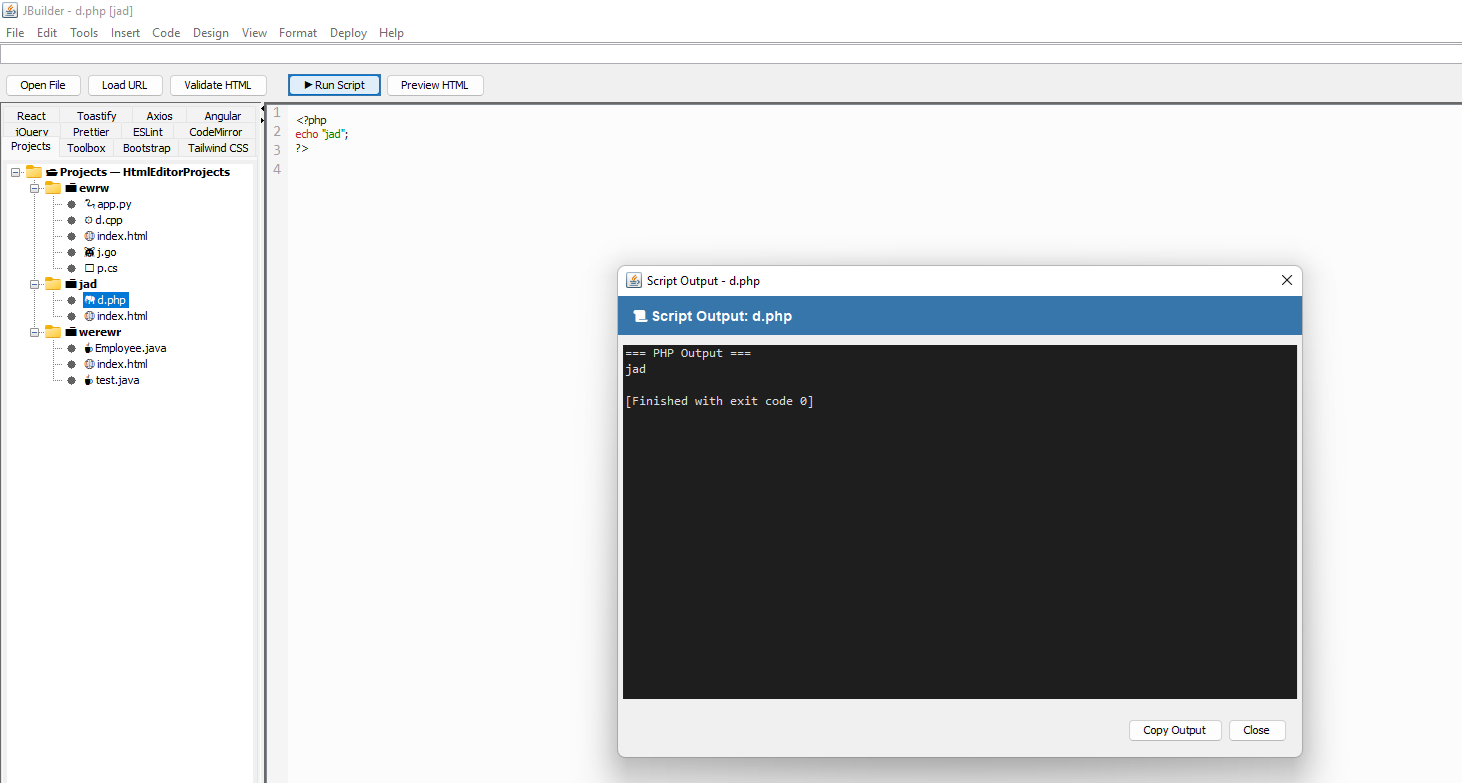Click the Validate HTML button
This screenshot has height=783, width=1462.
pos(218,85)
